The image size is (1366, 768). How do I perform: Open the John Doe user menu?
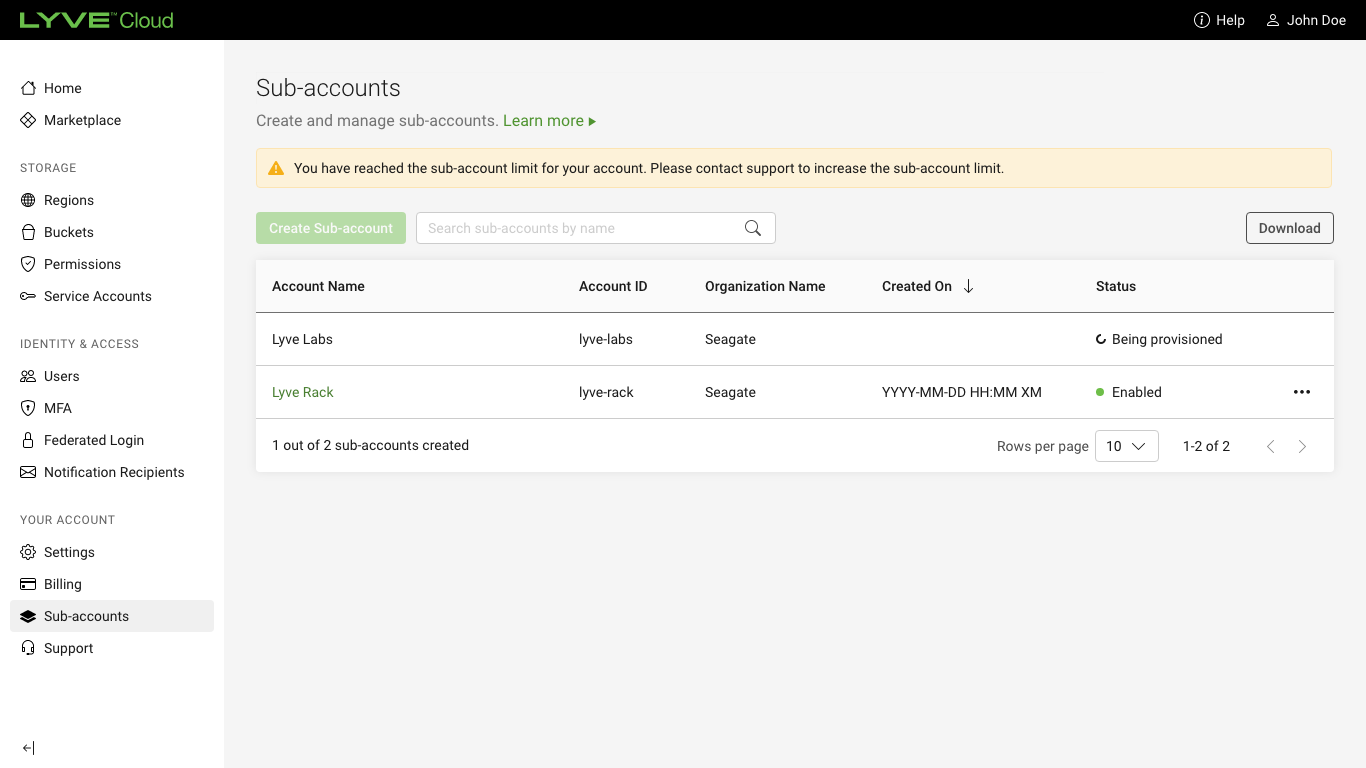point(1306,20)
